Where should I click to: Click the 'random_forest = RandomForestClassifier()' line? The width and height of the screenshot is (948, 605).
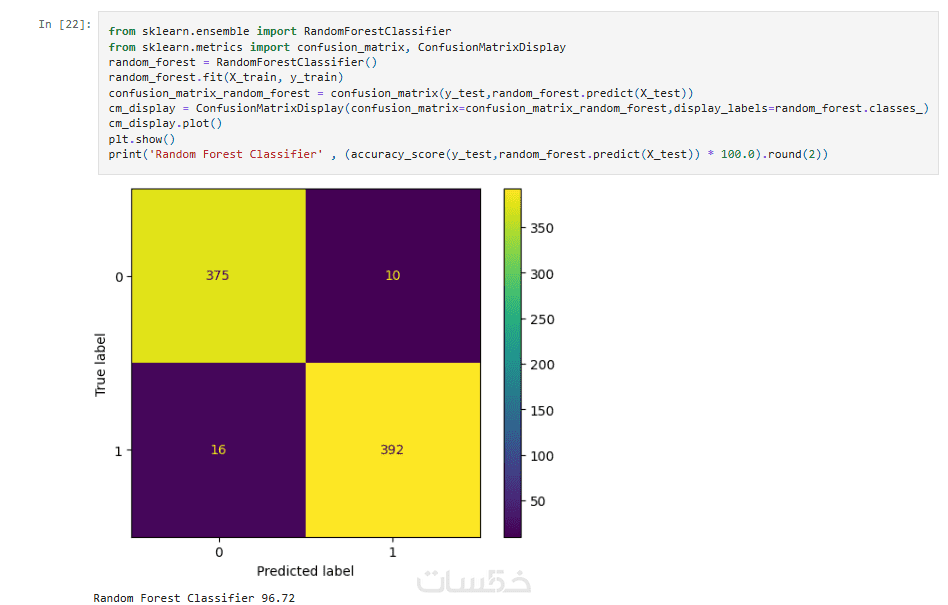tap(243, 62)
